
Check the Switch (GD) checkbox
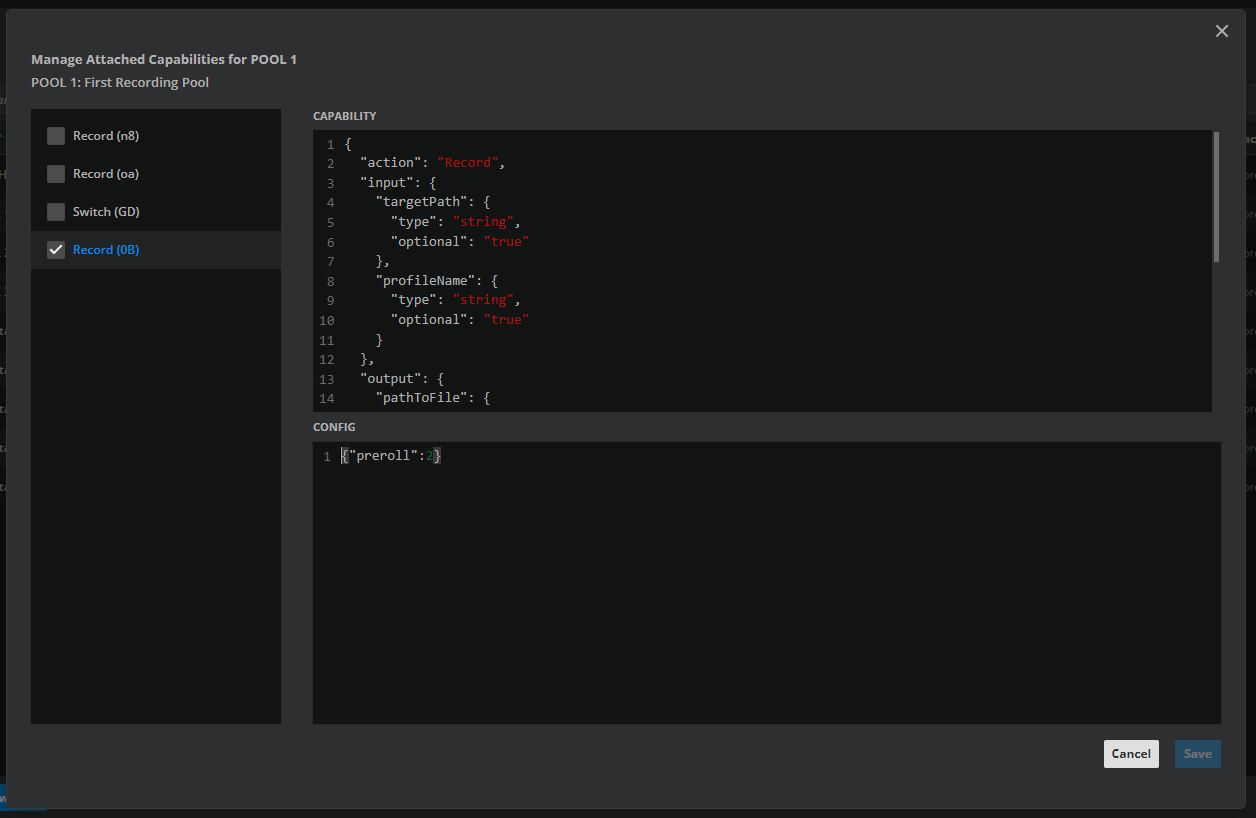coord(56,212)
